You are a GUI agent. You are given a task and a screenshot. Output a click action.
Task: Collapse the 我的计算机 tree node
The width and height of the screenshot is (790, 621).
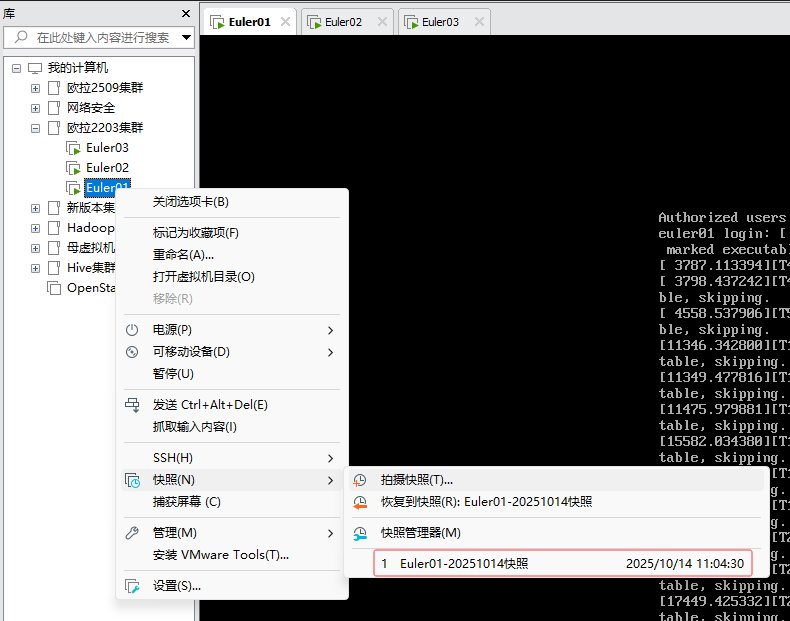point(17,68)
